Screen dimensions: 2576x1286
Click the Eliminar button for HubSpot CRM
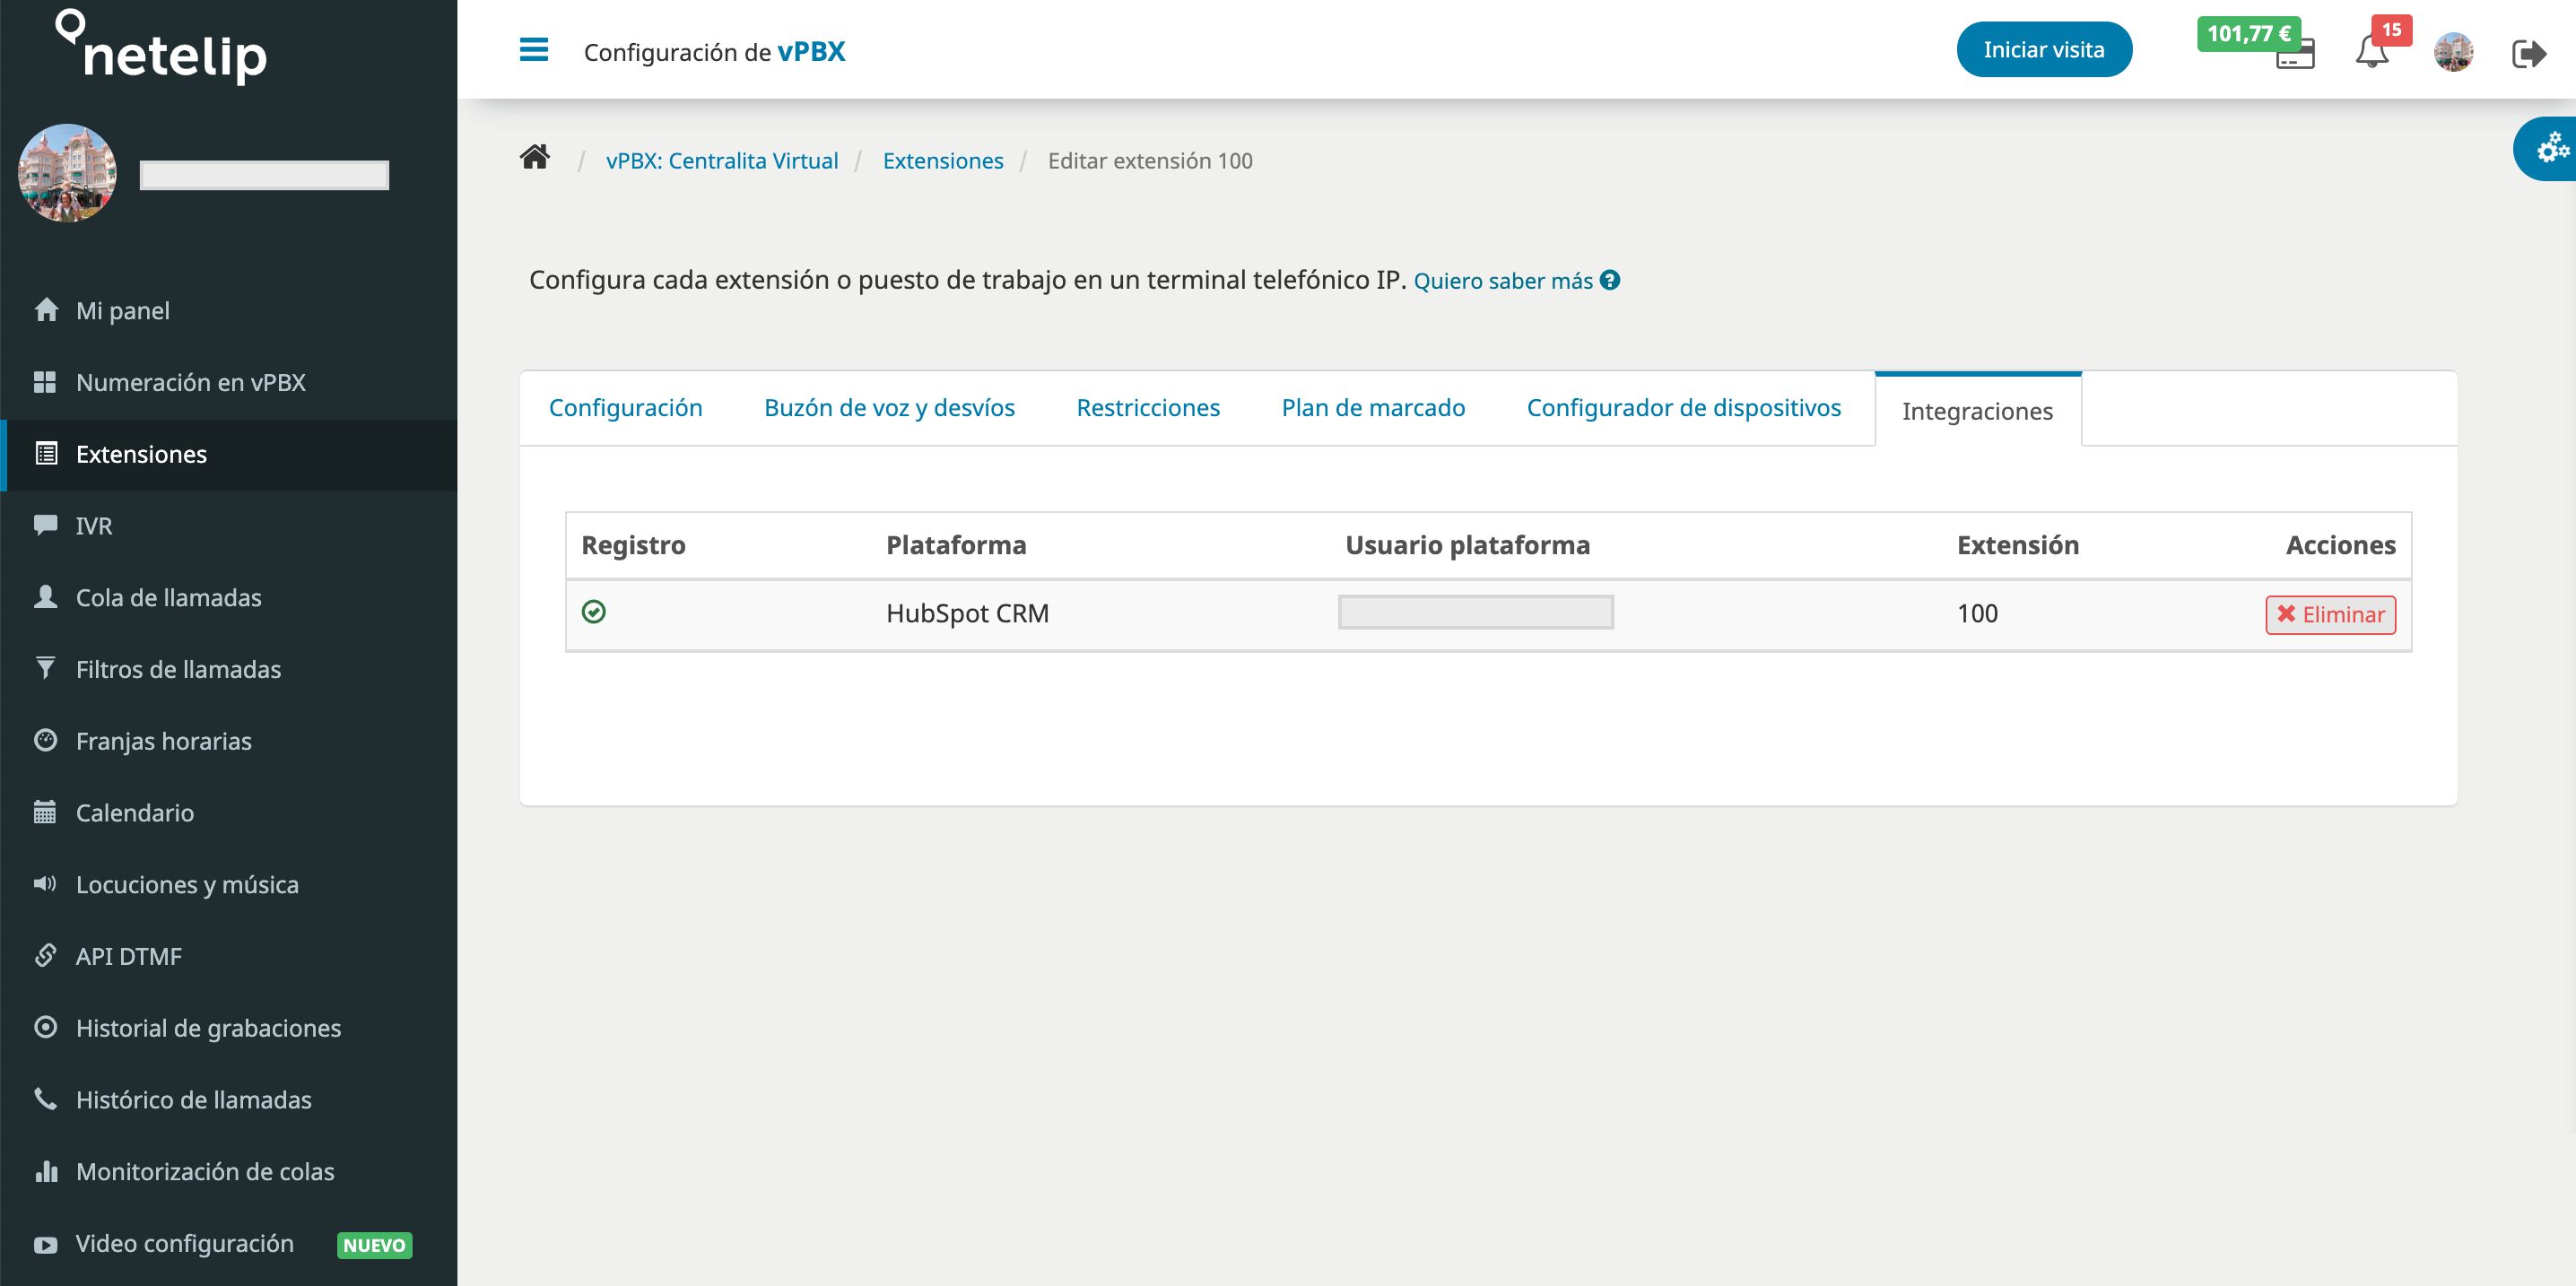(2329, 614)
